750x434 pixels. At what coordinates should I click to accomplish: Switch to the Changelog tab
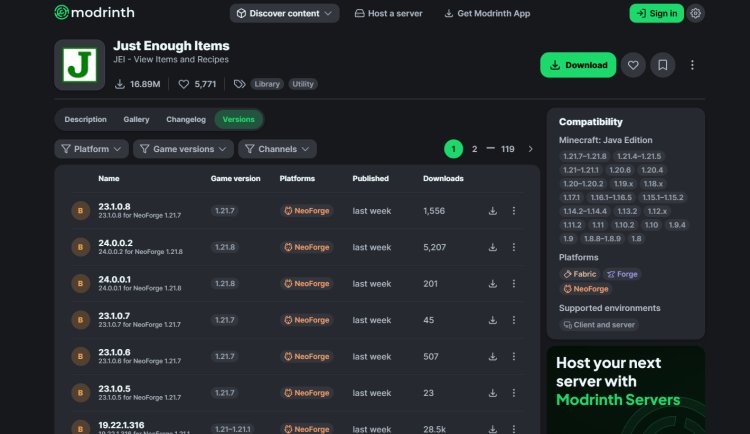[186, 119]
